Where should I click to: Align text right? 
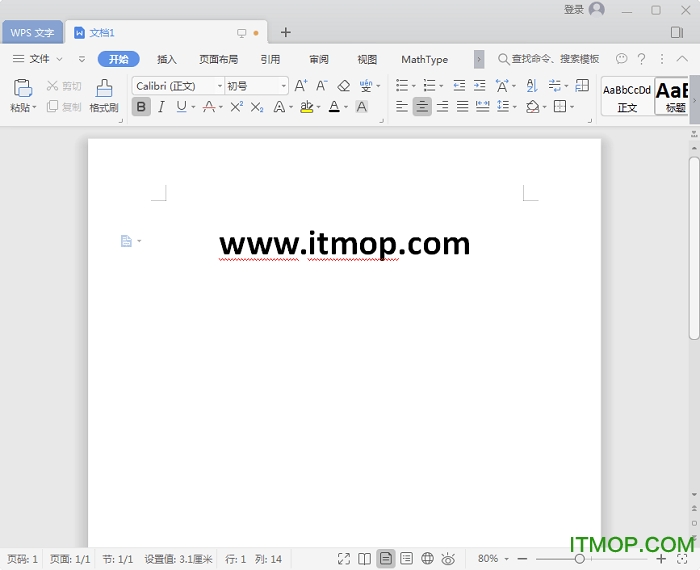442,106
